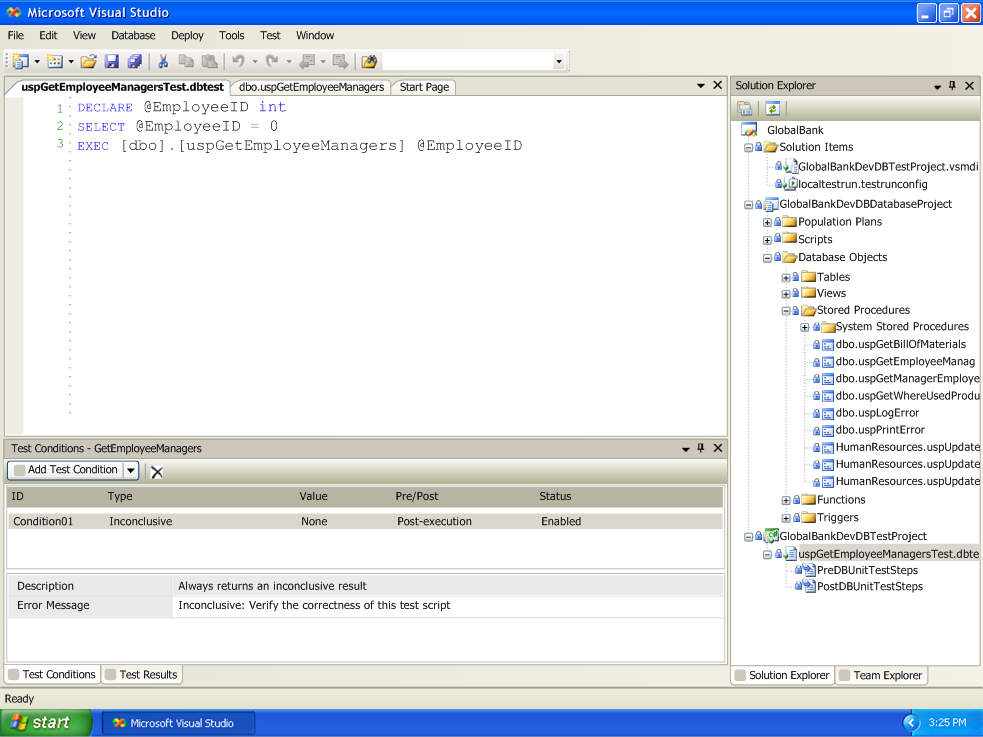Click the Add Test Condition button
The height and width of the screenshot is (737, 983).
click(x=66, y=470)
